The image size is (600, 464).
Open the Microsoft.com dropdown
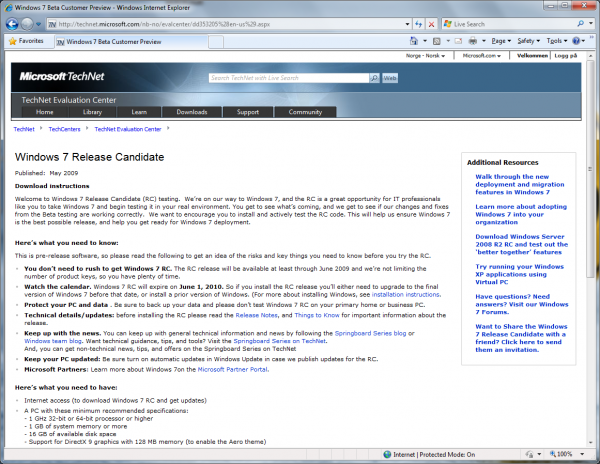(x=482, y=56)
